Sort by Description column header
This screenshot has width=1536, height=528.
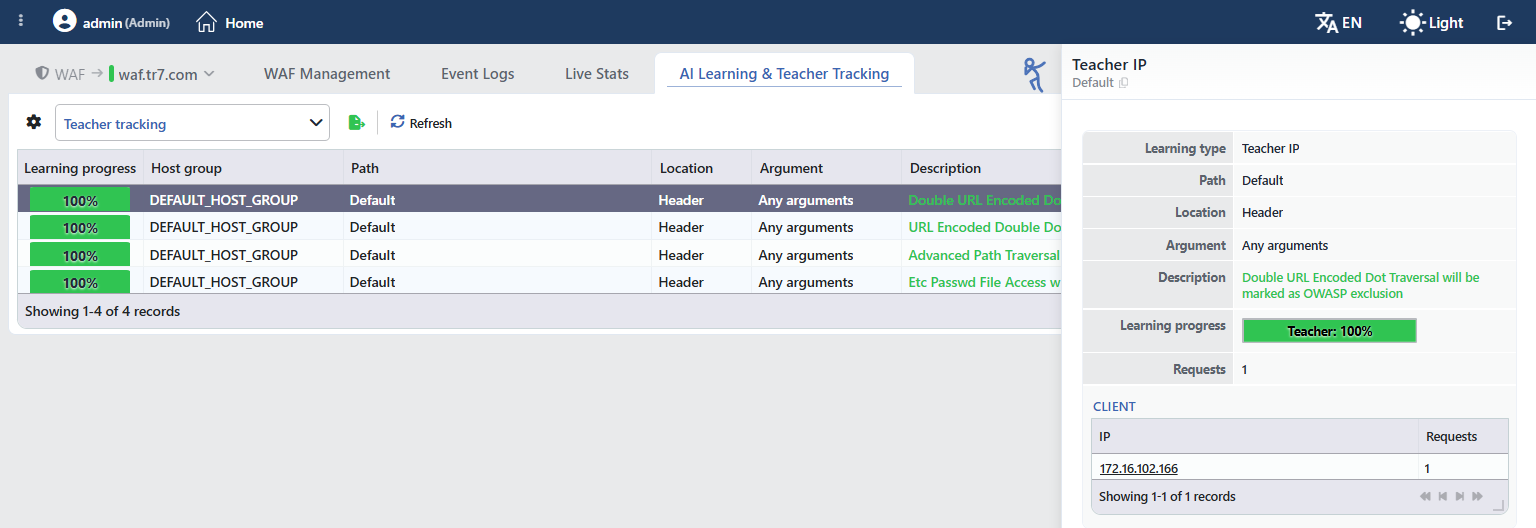click(x=981, y=168)
